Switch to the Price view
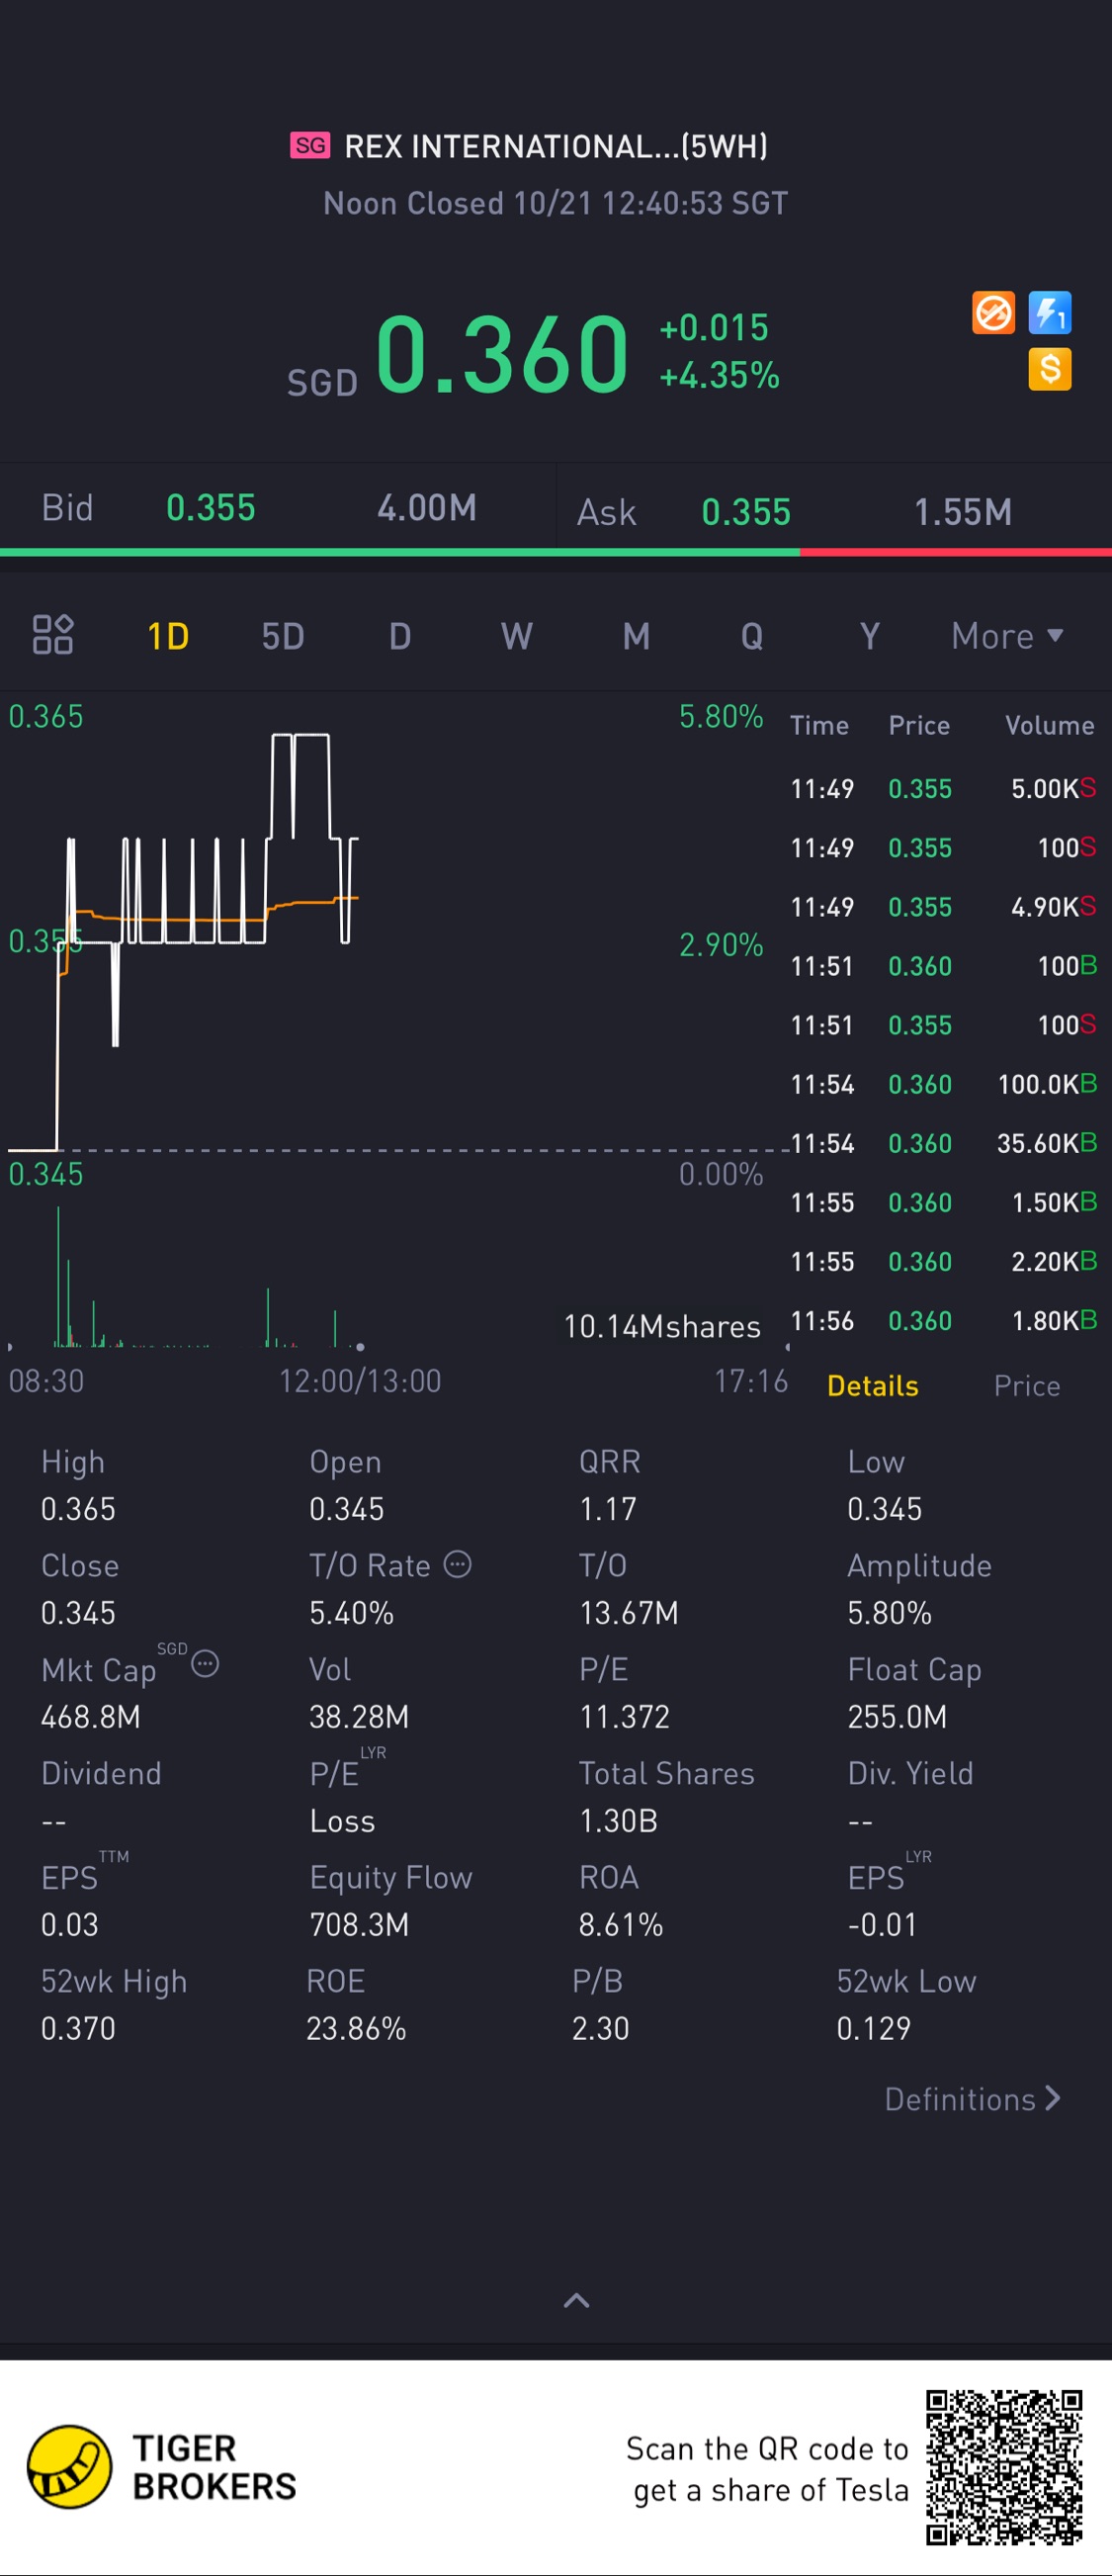 click(x=1026, y=1385)
